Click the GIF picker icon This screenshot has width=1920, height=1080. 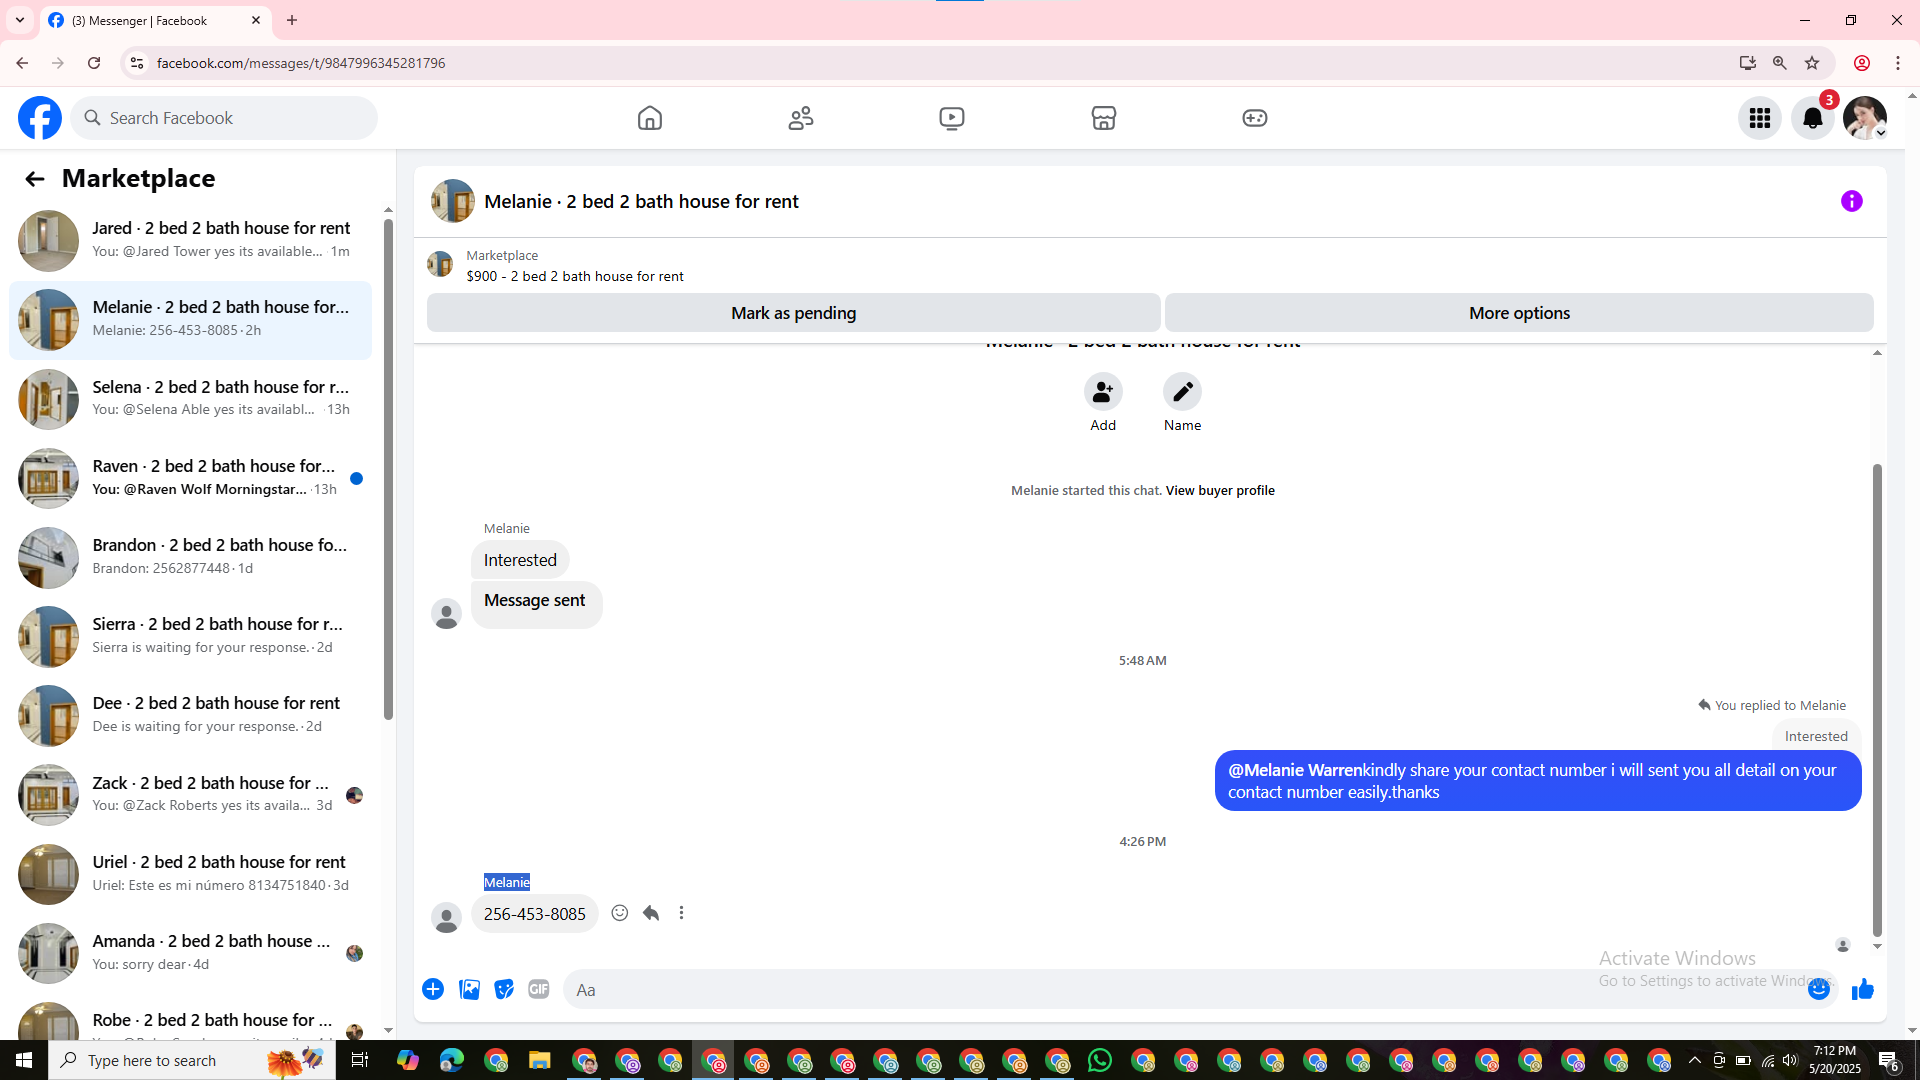pos(539,989)
